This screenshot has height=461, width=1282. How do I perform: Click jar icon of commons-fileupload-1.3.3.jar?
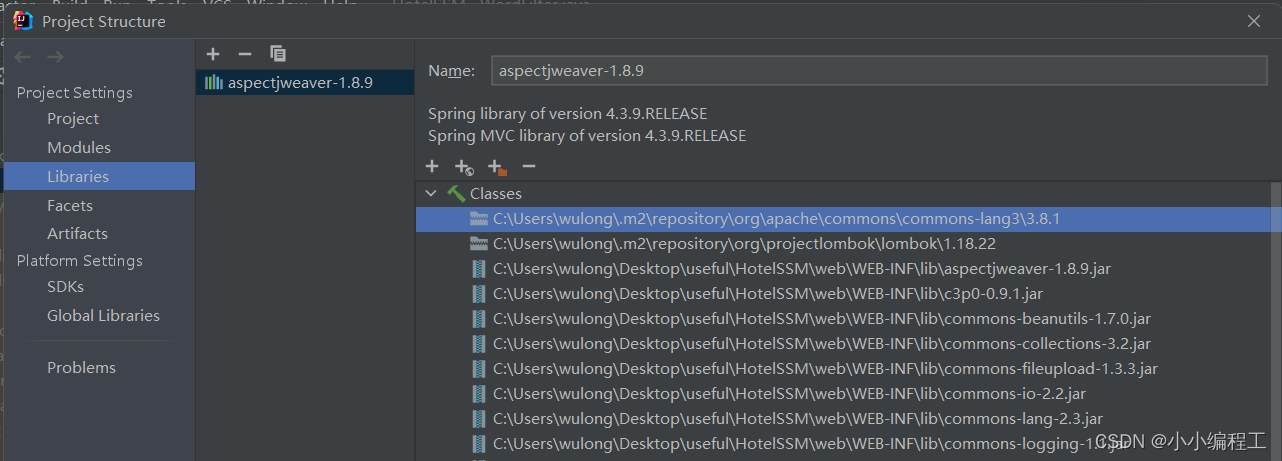[479, 369]
